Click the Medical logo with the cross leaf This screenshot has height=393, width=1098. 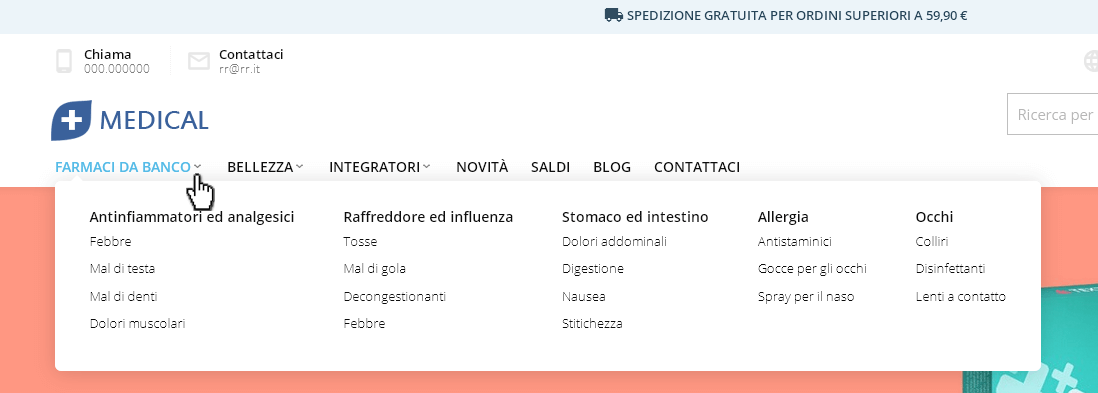tap(130, 120)
